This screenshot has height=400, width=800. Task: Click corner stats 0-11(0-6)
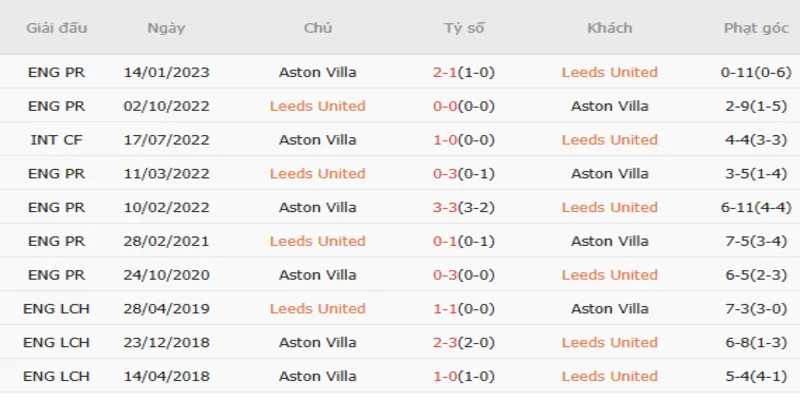pyautogui.click(x=755, y=72)
